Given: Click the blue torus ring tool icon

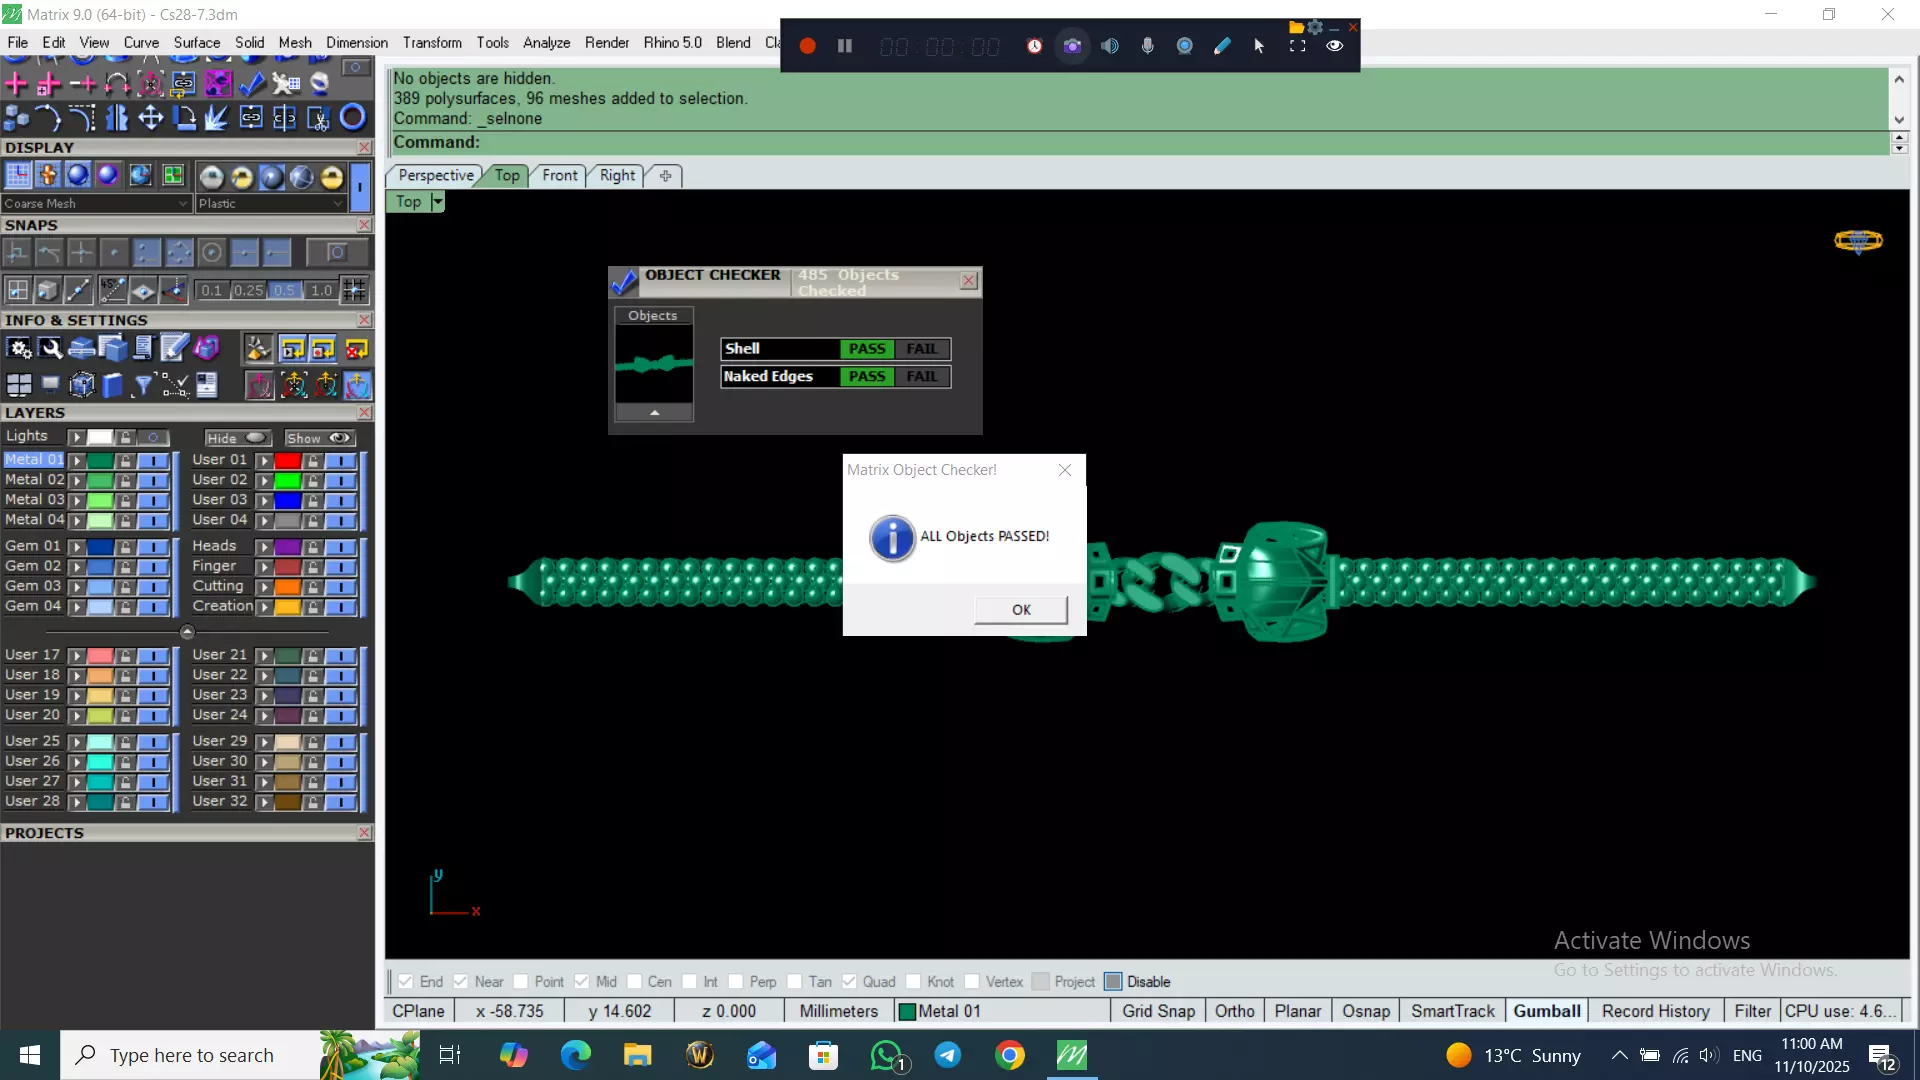Looking at the screenshot, I should coord(352,118).
